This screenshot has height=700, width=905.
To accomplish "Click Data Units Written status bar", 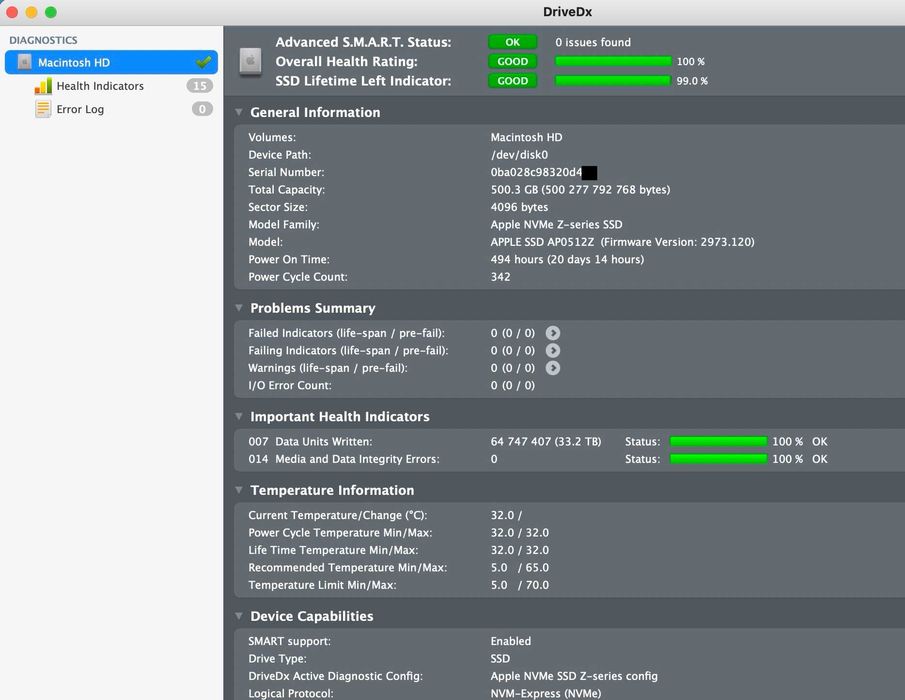I will click(719, 441).
